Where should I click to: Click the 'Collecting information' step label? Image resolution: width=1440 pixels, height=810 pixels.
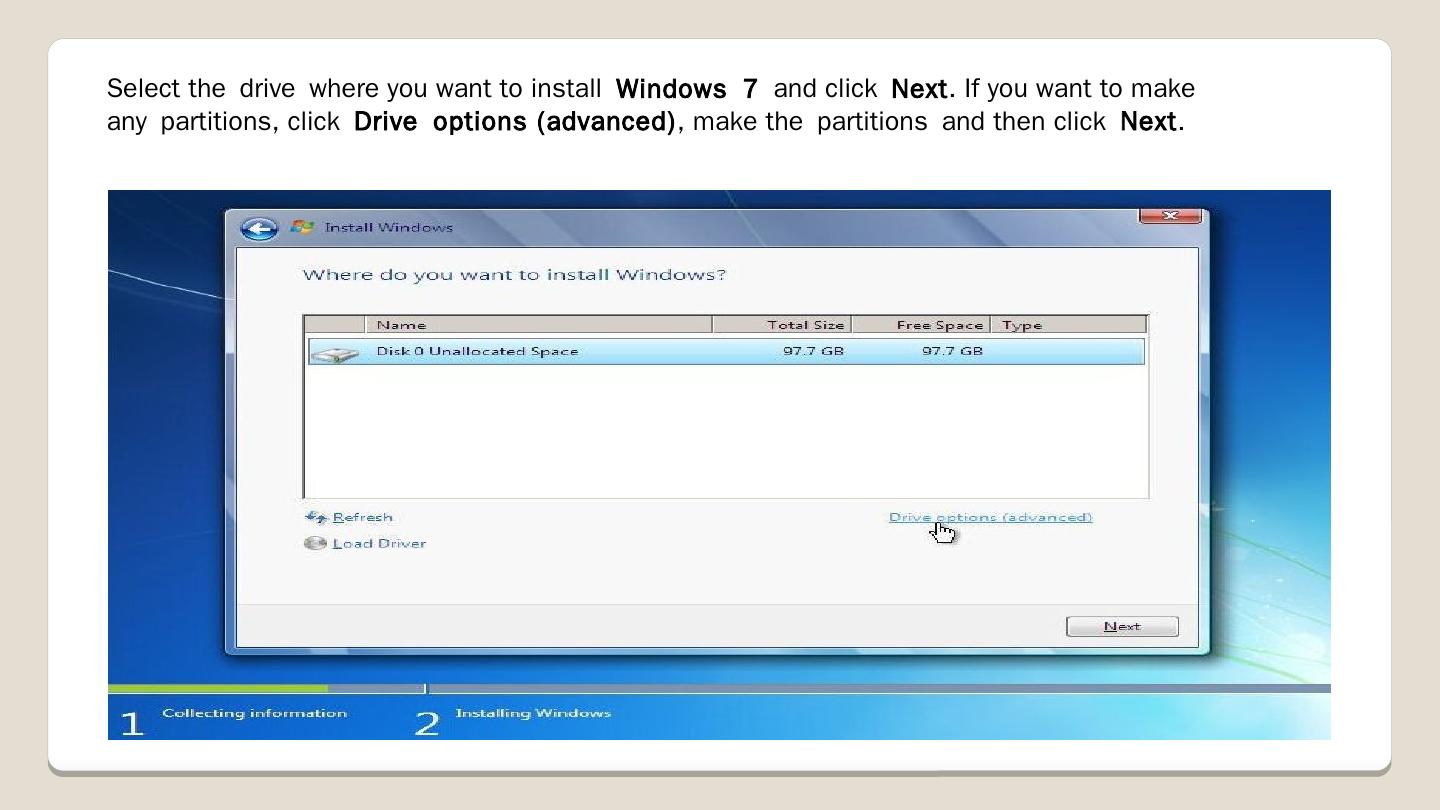pyautogui.click(x=255, y=713)
